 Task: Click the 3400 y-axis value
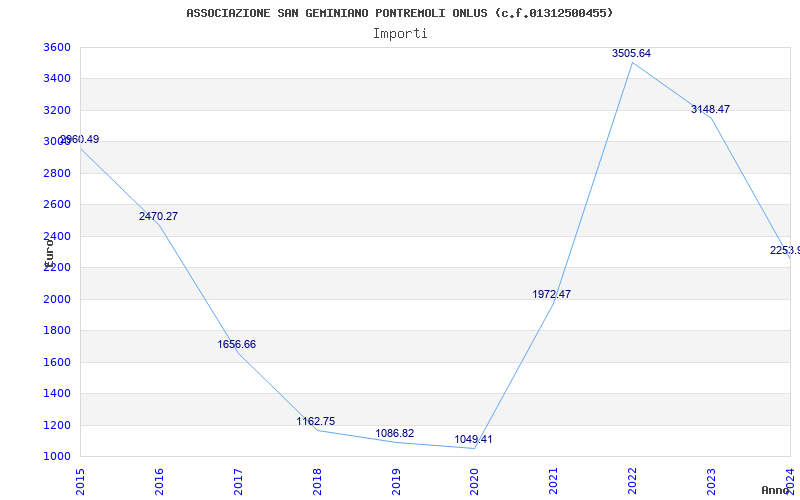point(57,79)
